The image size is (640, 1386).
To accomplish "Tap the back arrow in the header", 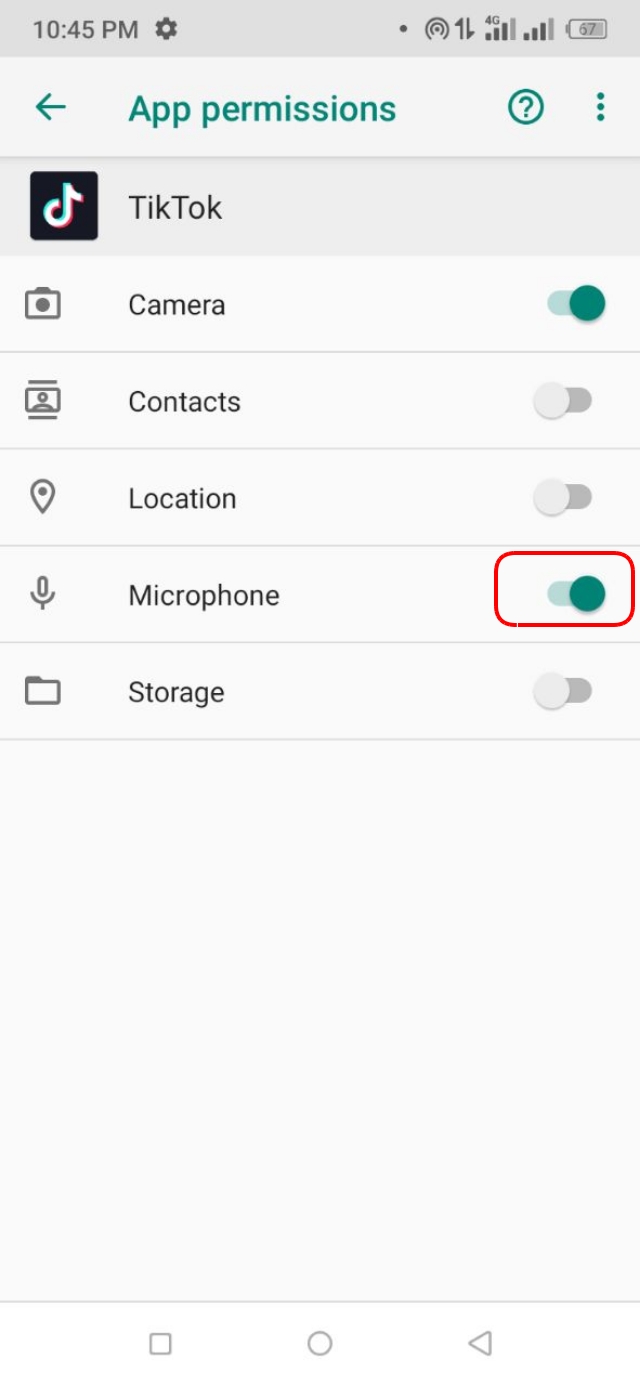I will tap(50, 107).
